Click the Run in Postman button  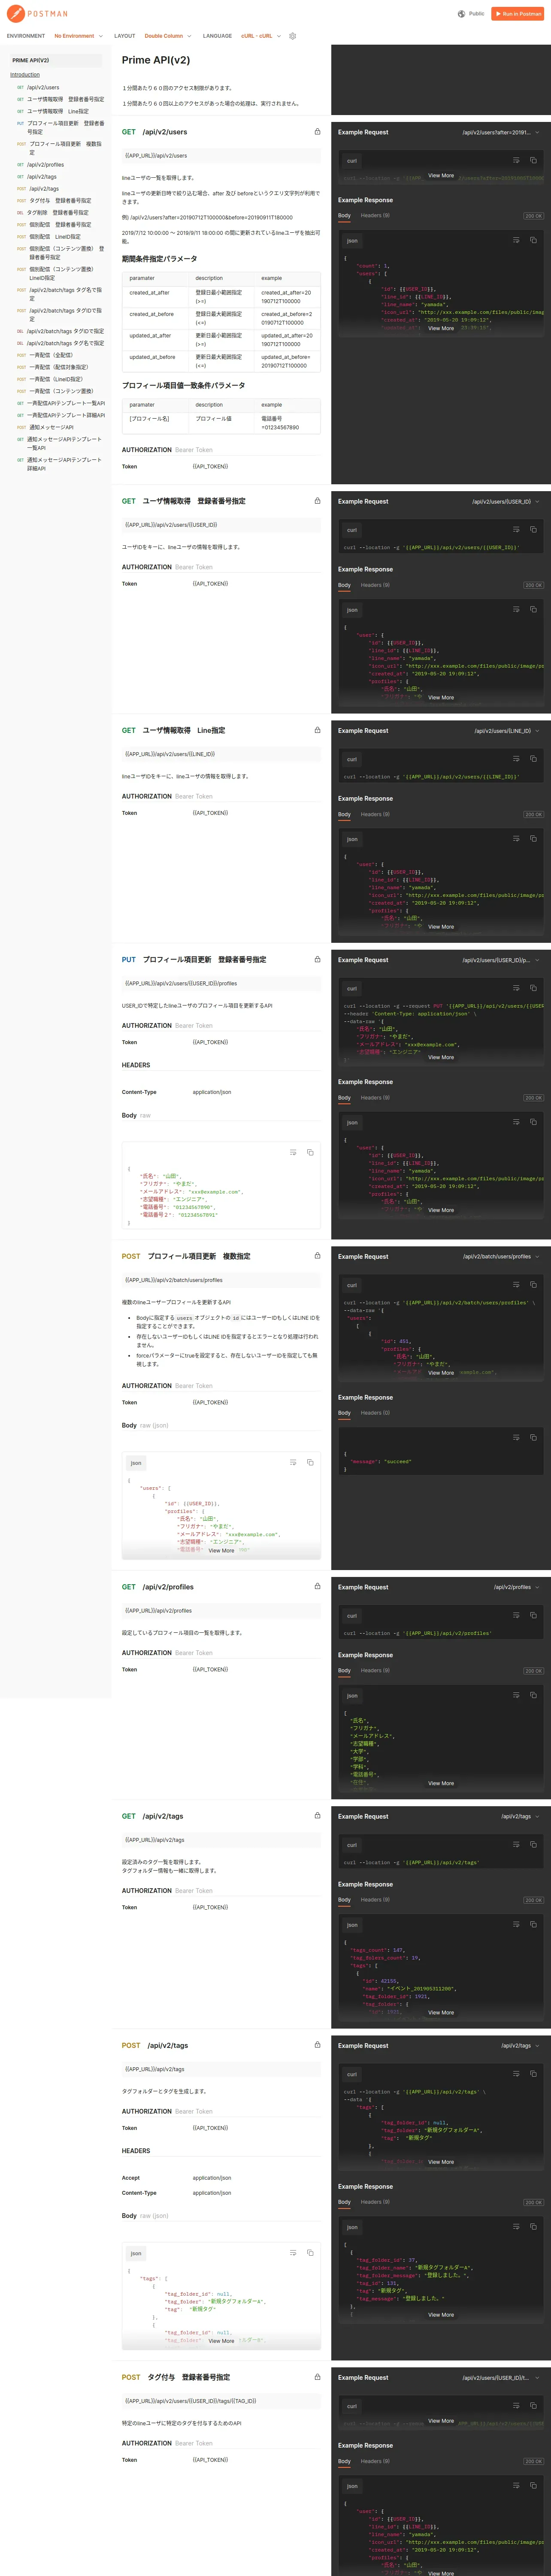pyautogui.click(x=518, y=14)
